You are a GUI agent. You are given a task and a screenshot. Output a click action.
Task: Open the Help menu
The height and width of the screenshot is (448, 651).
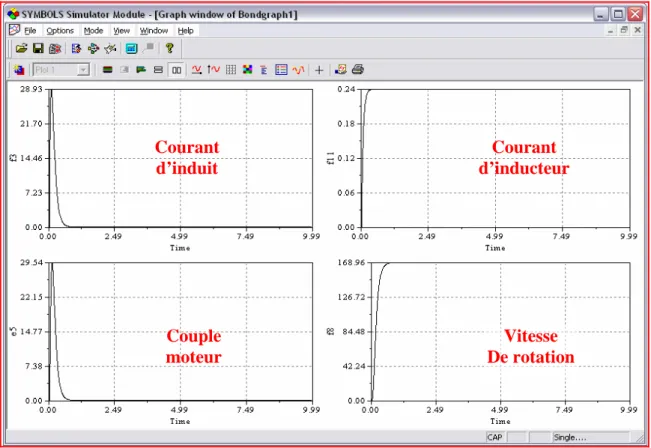186,31
